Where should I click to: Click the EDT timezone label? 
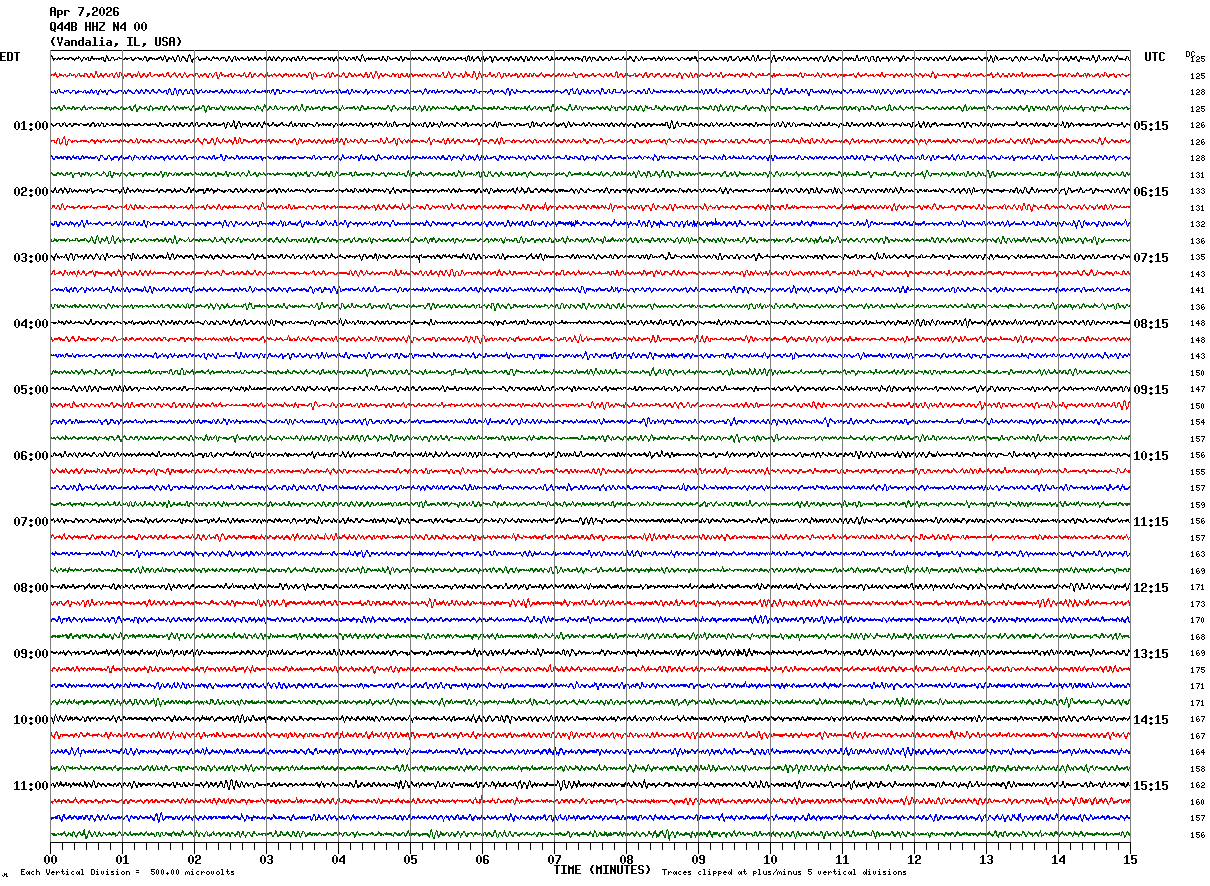[10, 57]
